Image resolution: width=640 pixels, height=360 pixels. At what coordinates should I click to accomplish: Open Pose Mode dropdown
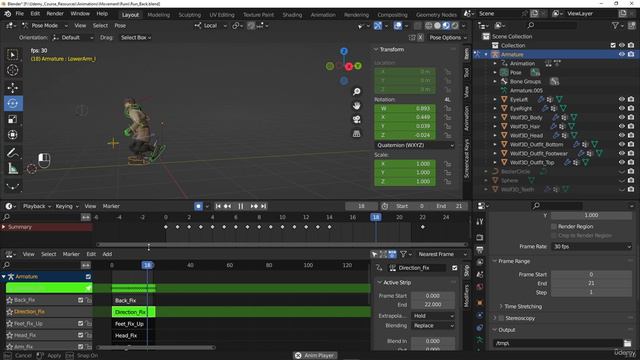[x=45, y=25]
